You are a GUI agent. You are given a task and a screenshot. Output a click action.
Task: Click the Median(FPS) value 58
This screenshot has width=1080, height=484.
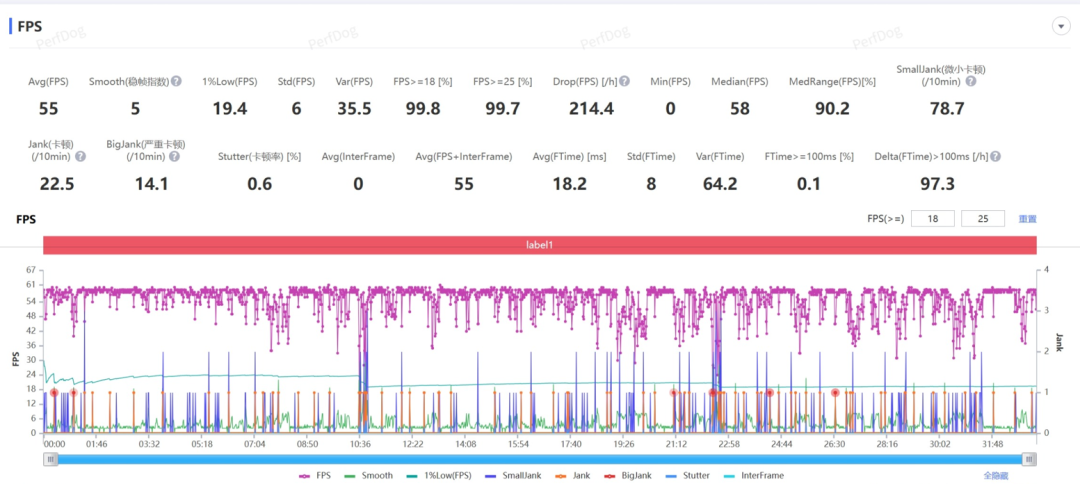click(740, 109)
